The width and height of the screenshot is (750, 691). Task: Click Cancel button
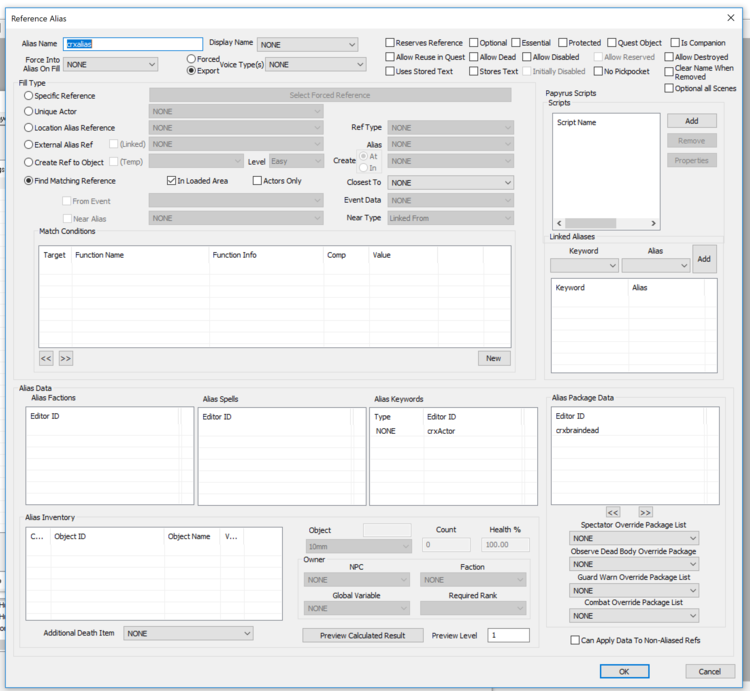(709, 671)
